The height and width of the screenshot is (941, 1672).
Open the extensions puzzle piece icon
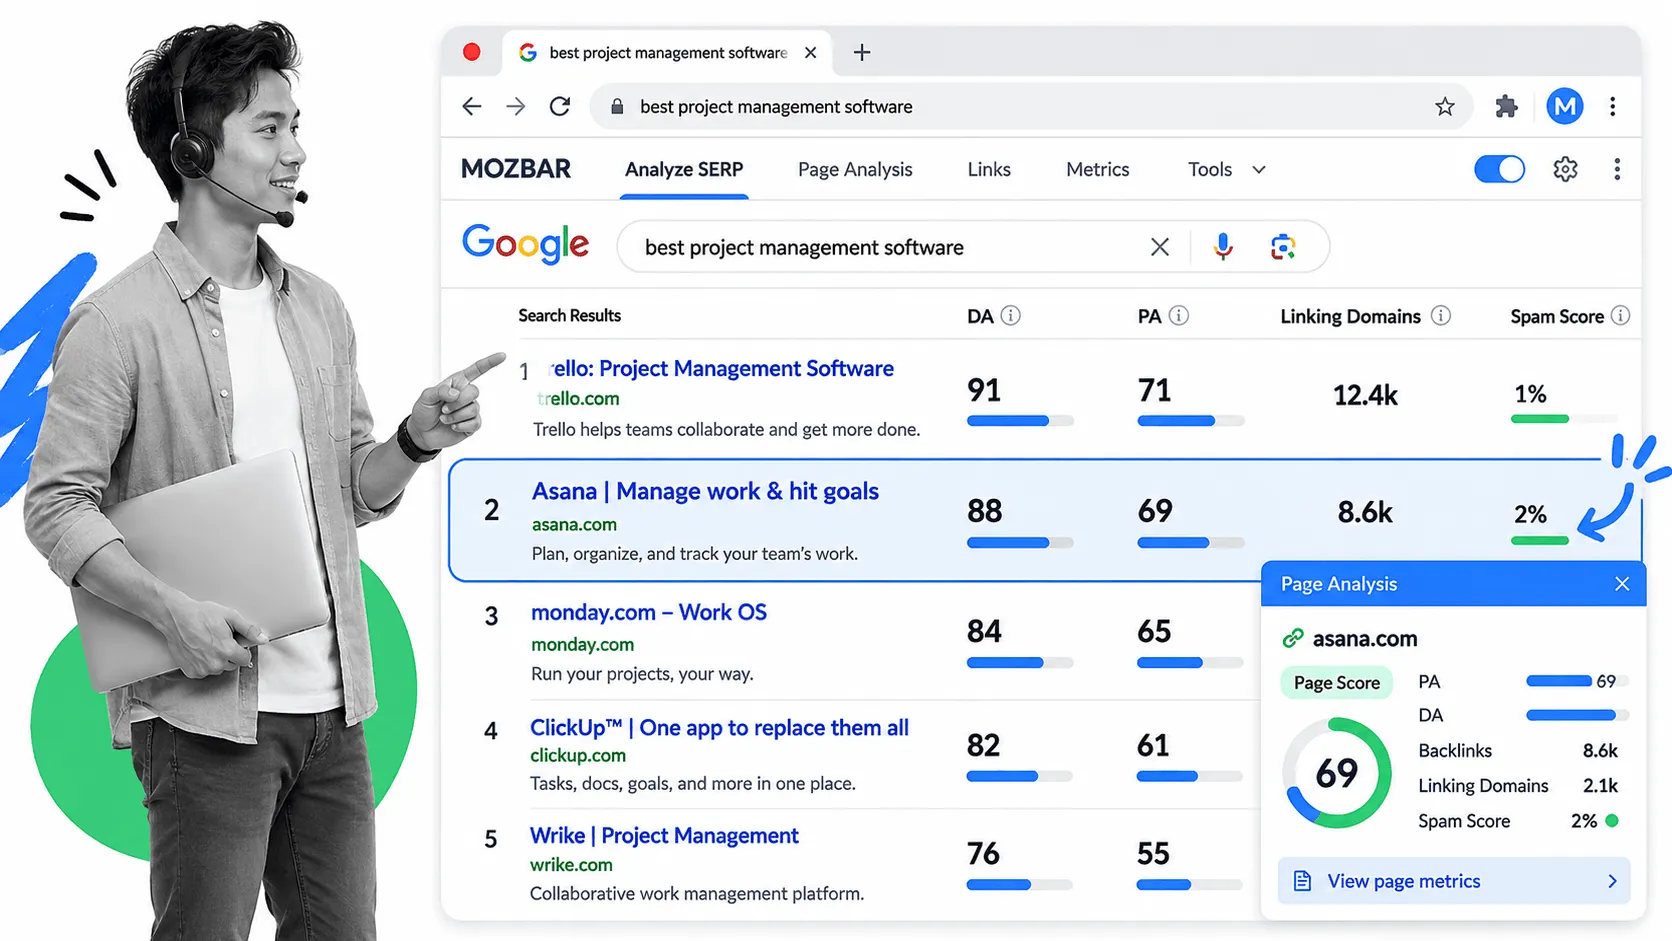[x=1506, y=106]
